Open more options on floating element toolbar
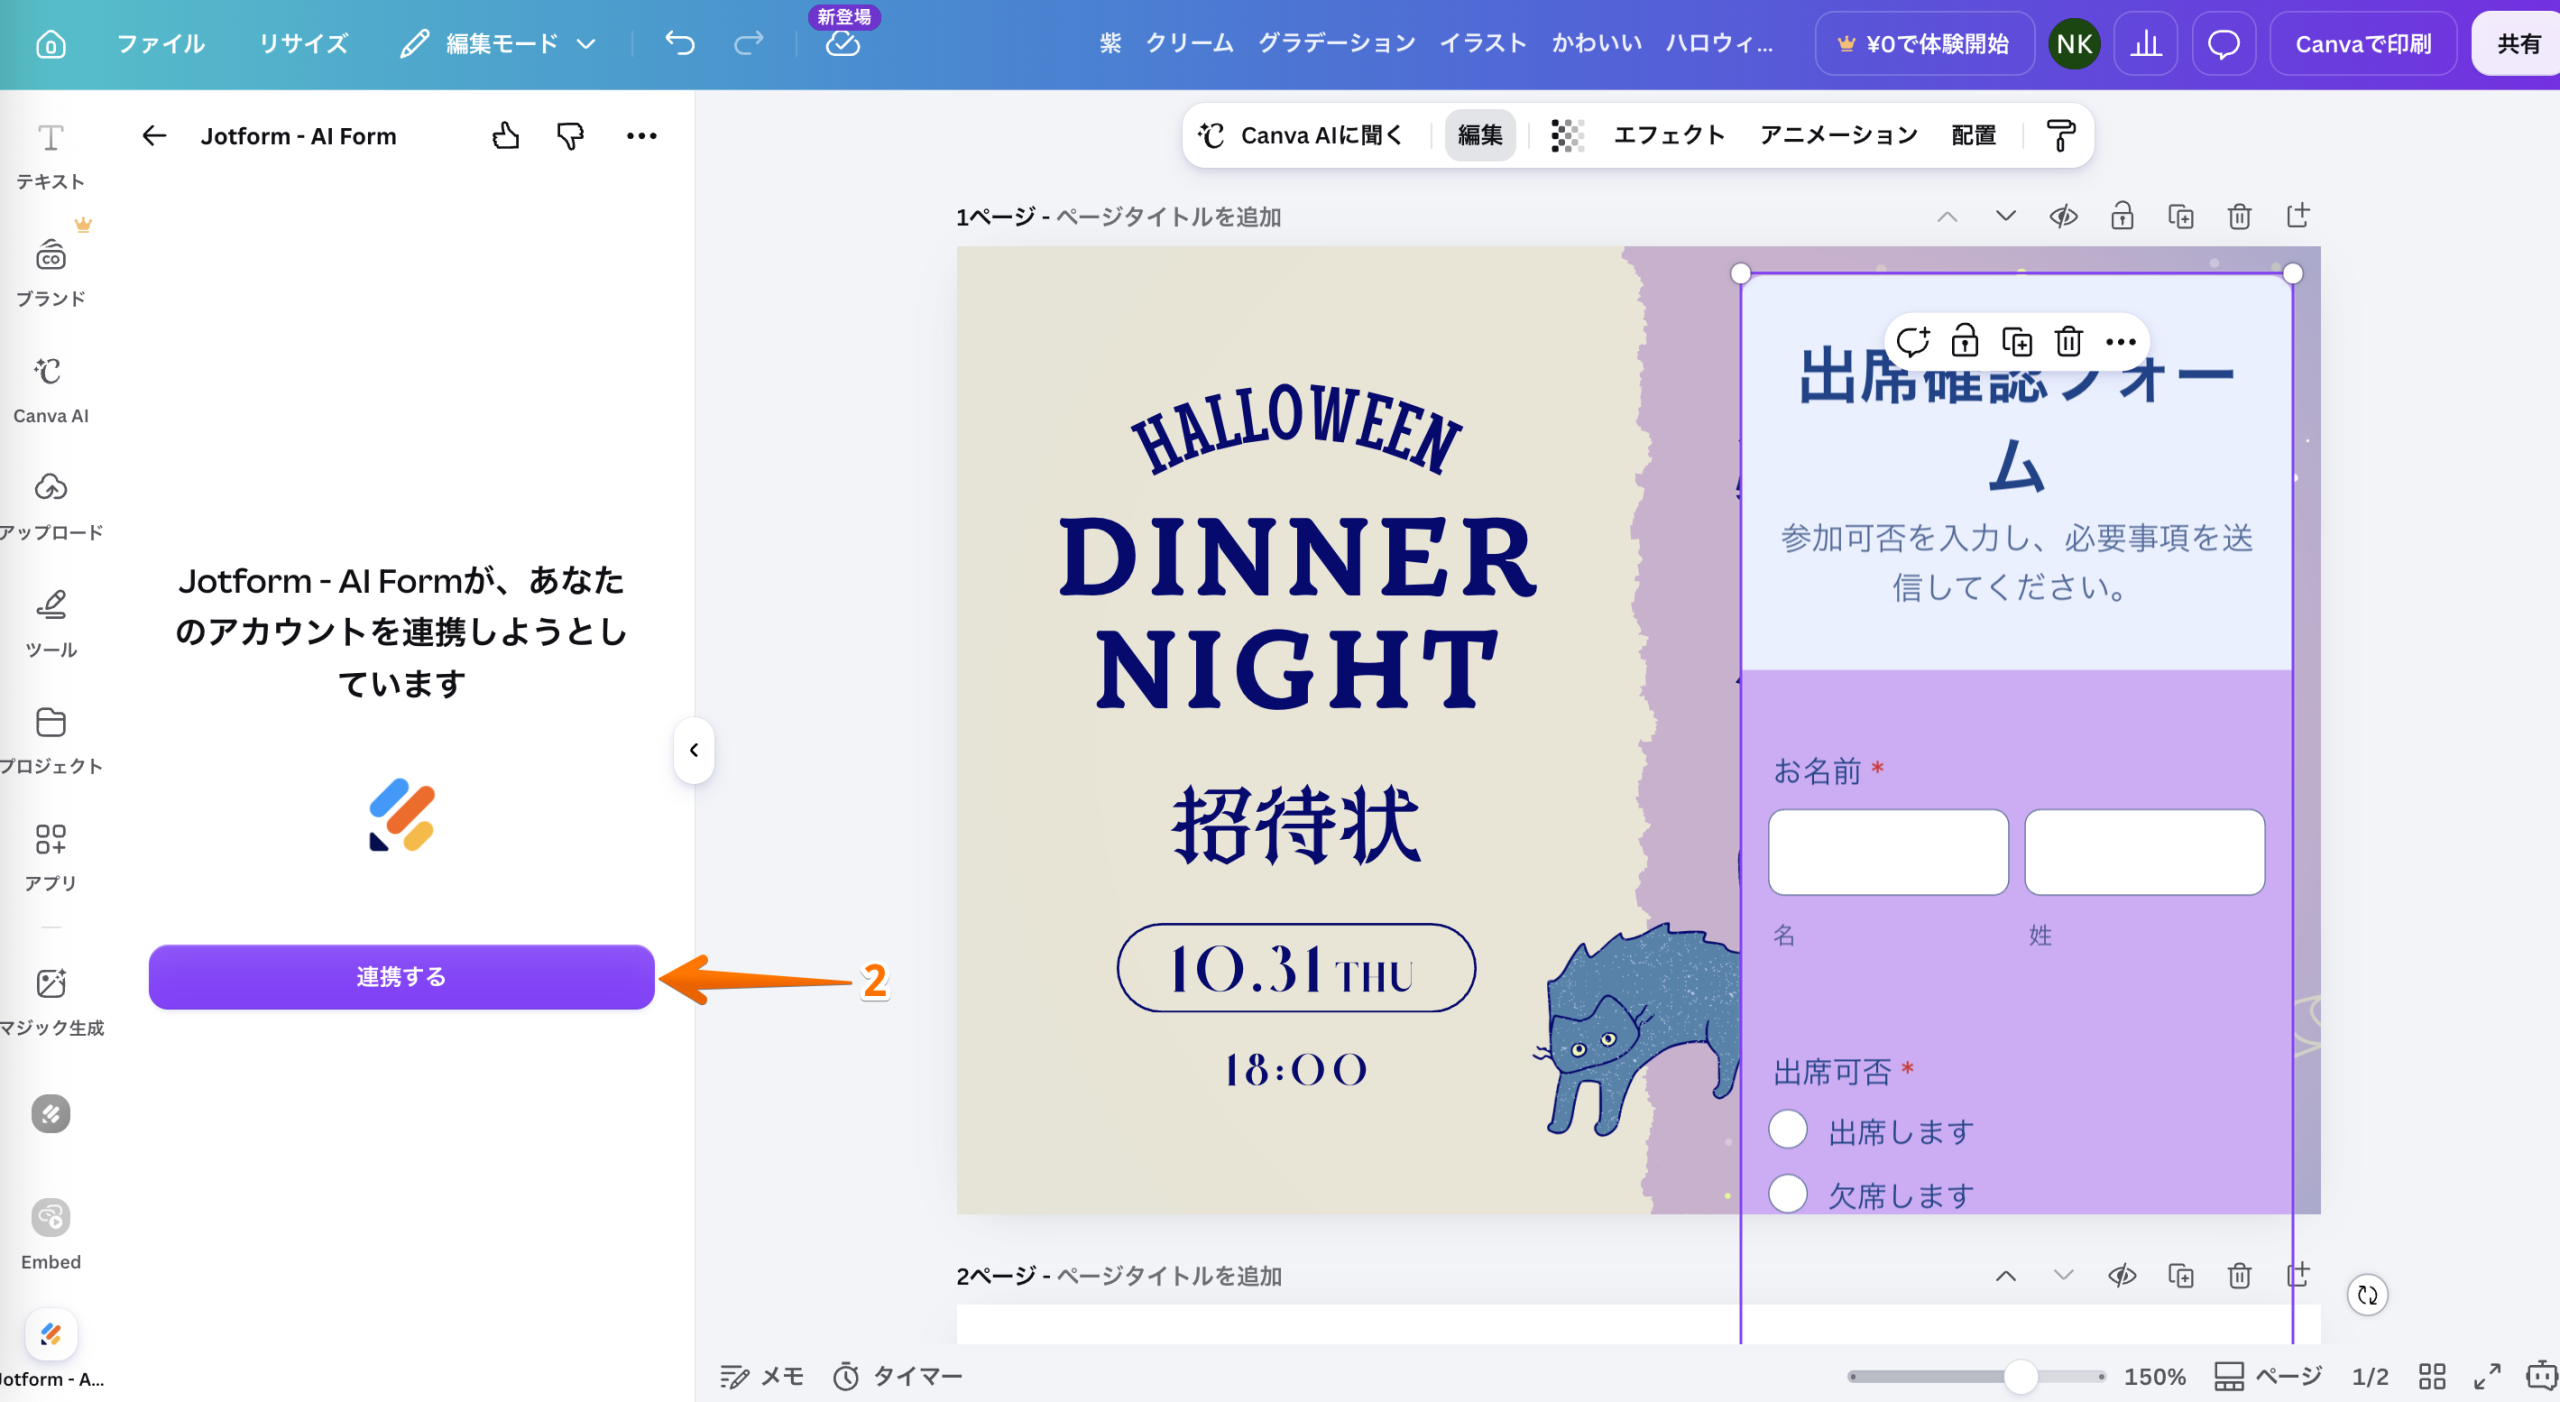 (x=2120, y=342)
